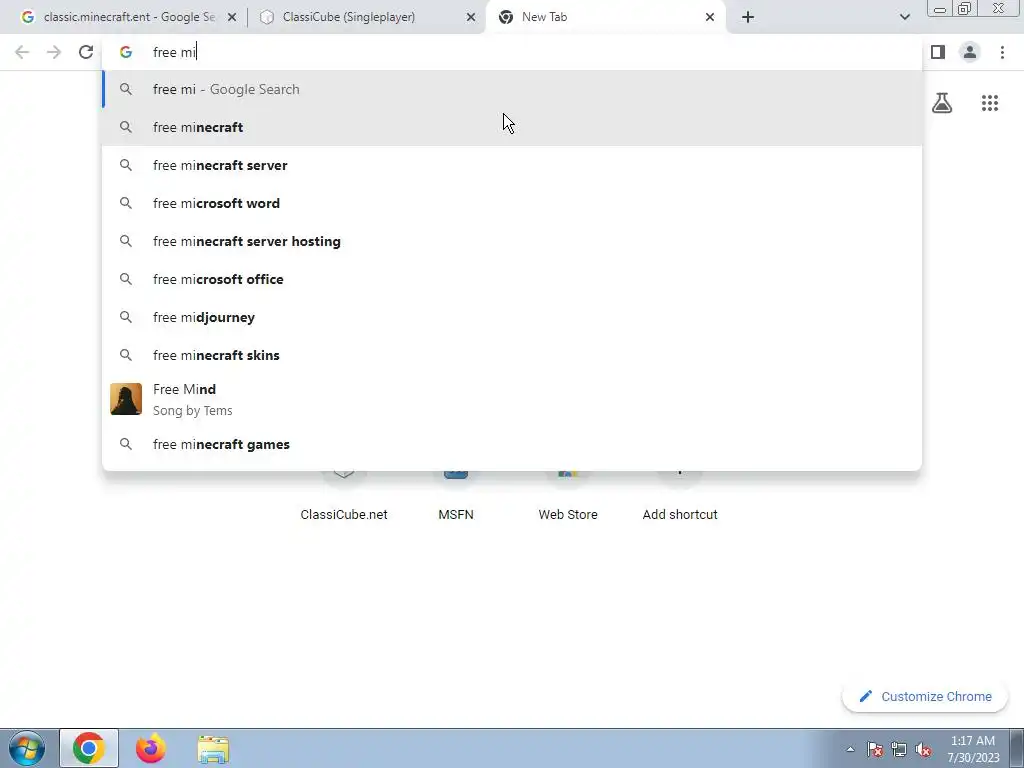Click the Customize Chrome button
The width and height of the screenshot is (1024, 768).
pyautogui.click(x=925, y=696)
